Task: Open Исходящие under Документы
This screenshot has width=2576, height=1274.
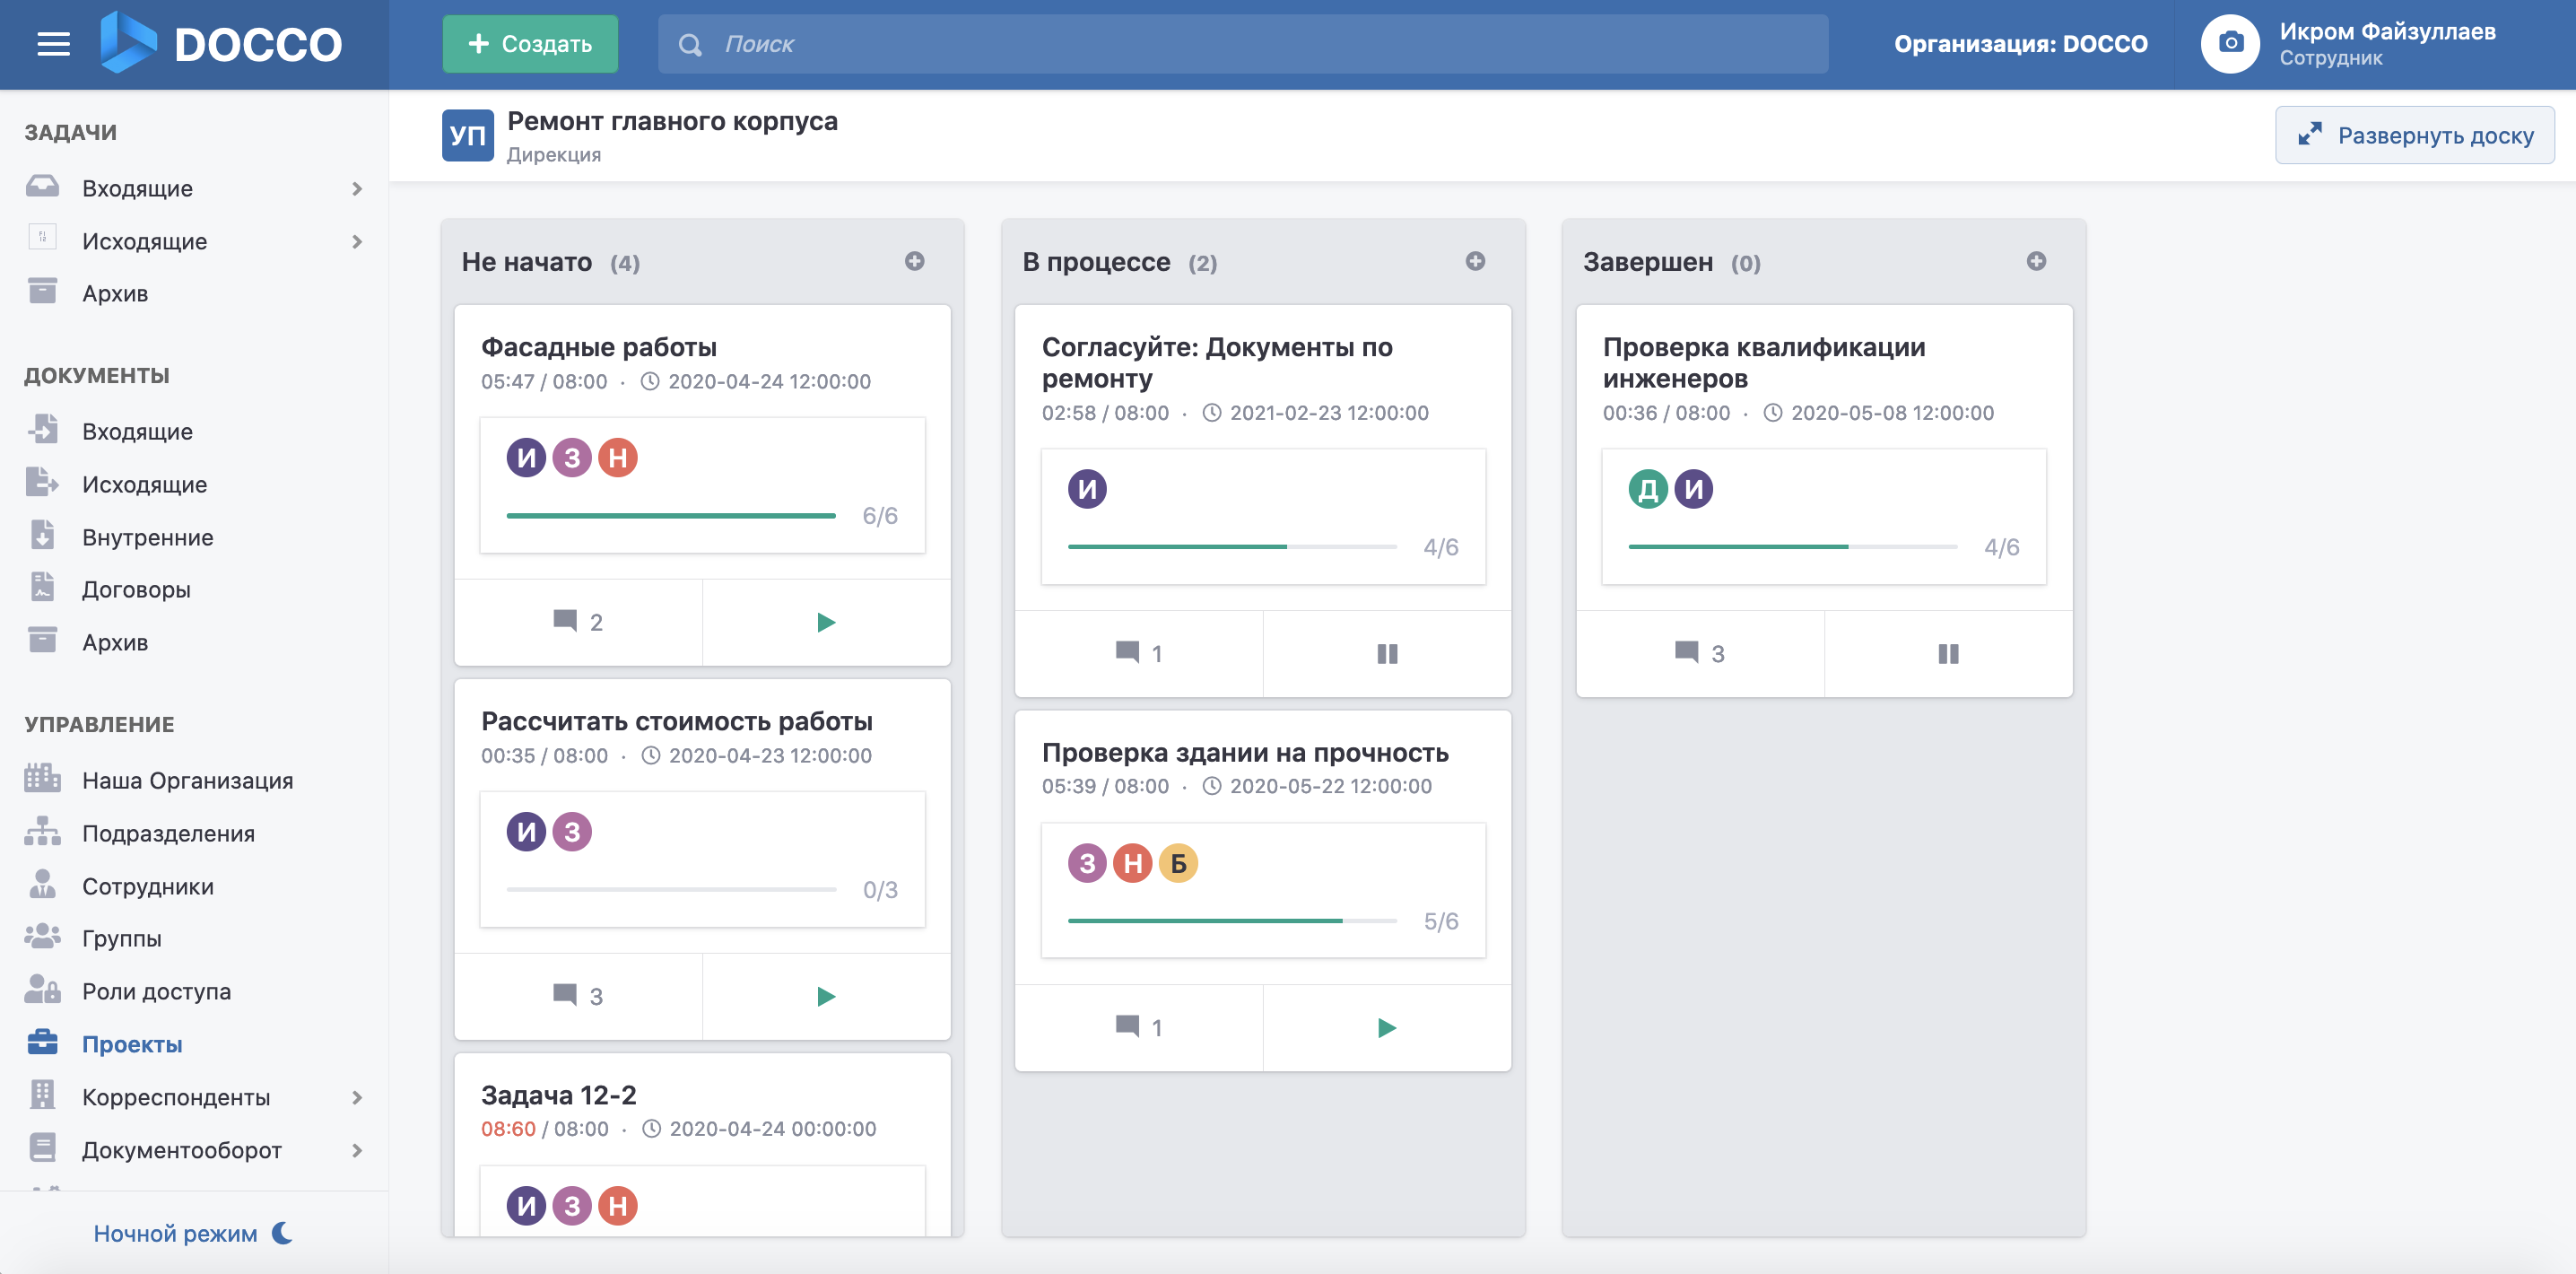Action: [145, 484]
